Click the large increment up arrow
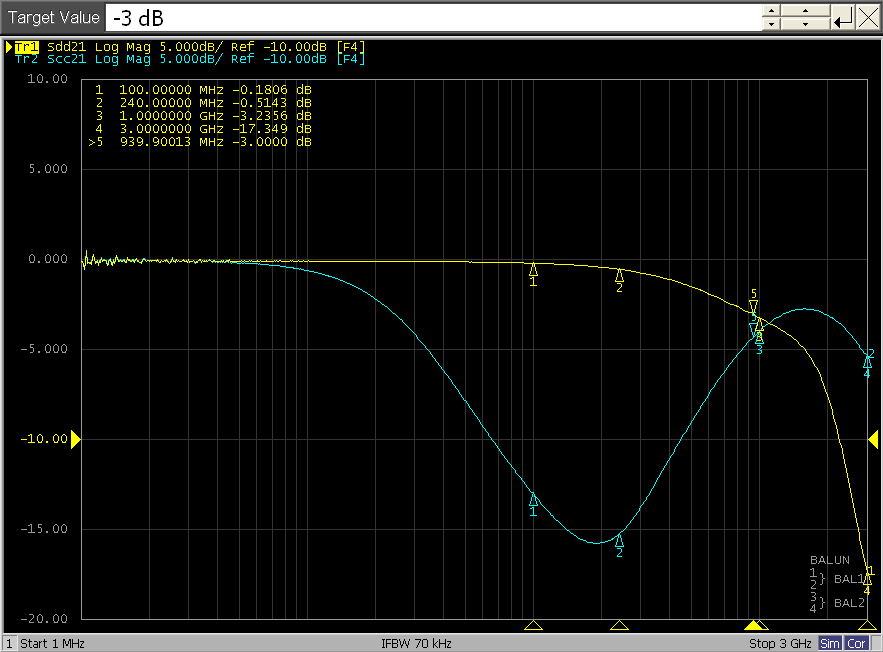This screenshot has width=883, height=652. 804,10
